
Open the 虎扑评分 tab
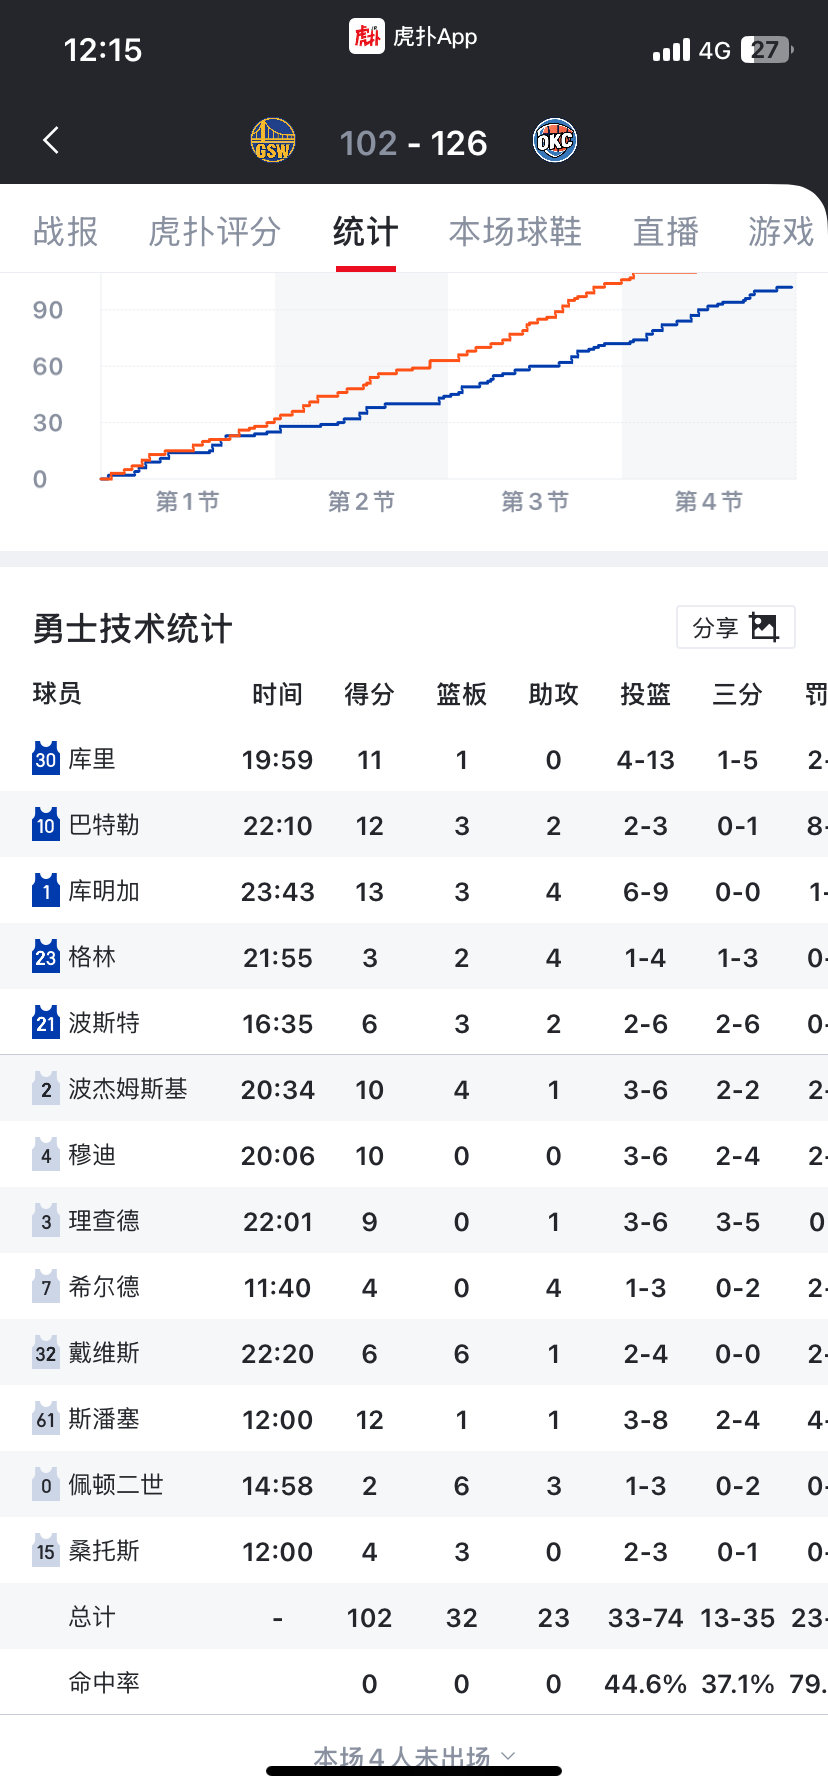pyautogui.click(x=214, y=232)
